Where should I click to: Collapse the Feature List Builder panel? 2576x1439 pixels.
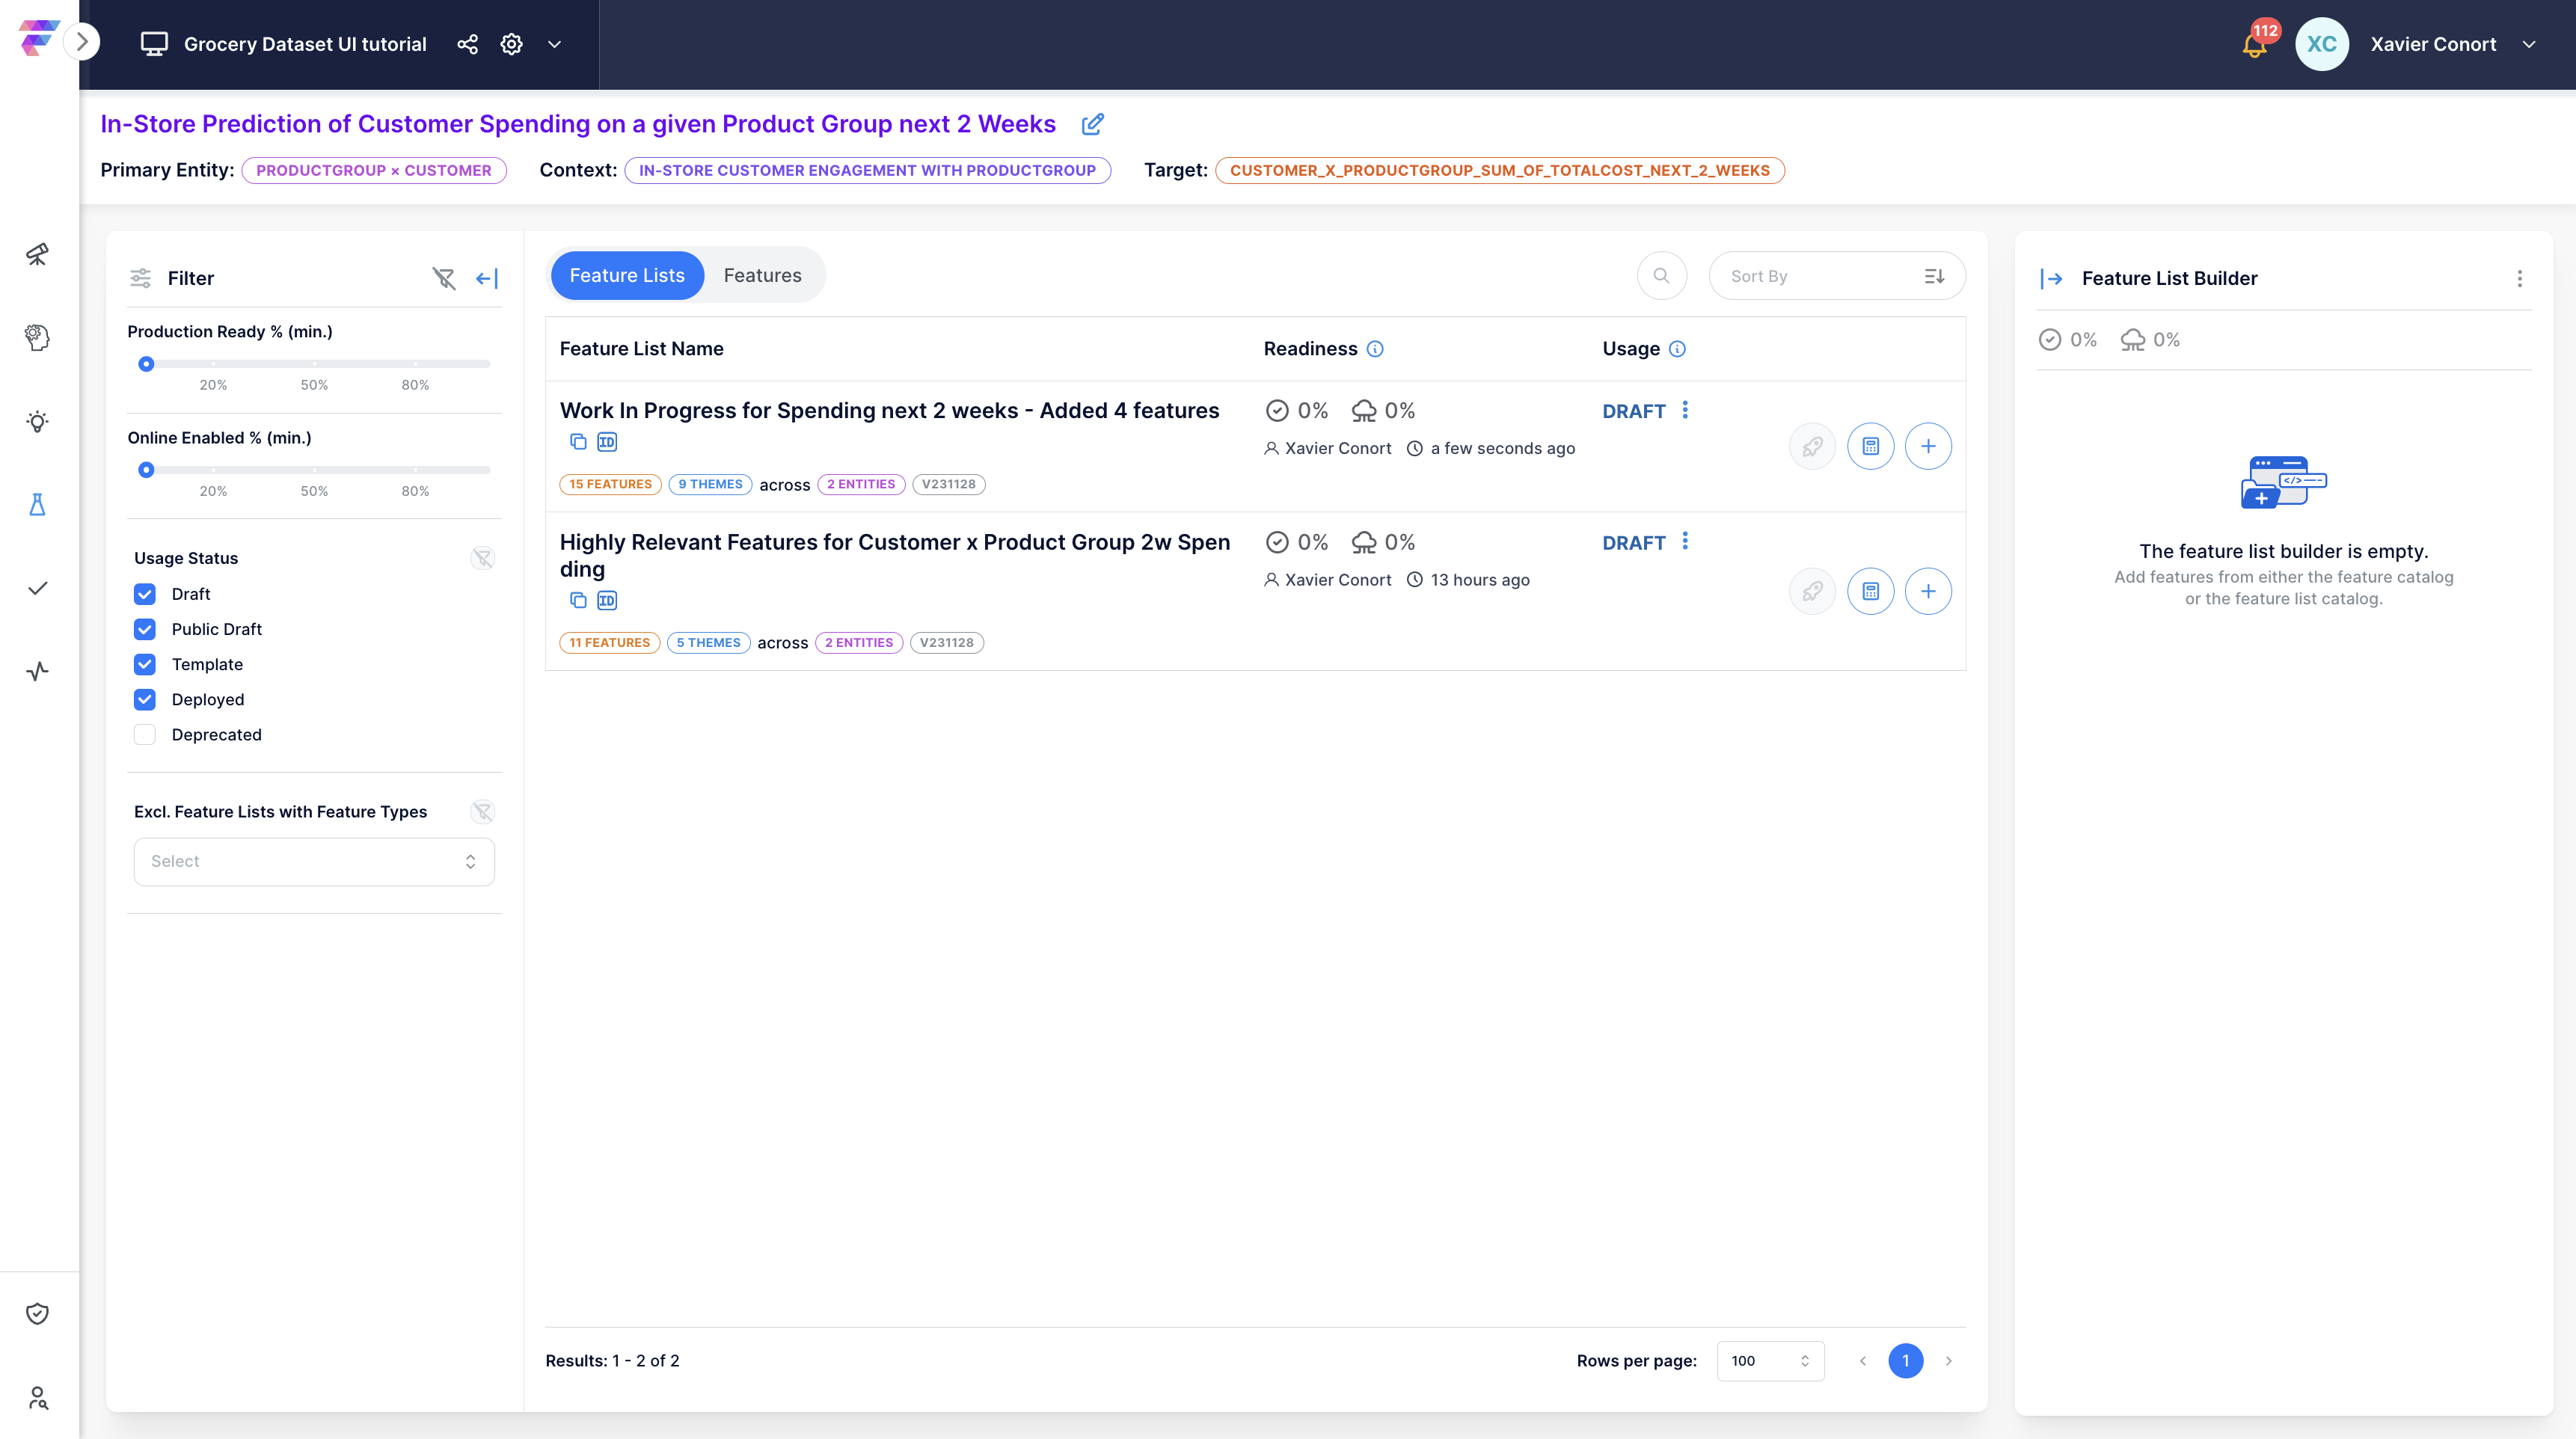point(2051,279)
